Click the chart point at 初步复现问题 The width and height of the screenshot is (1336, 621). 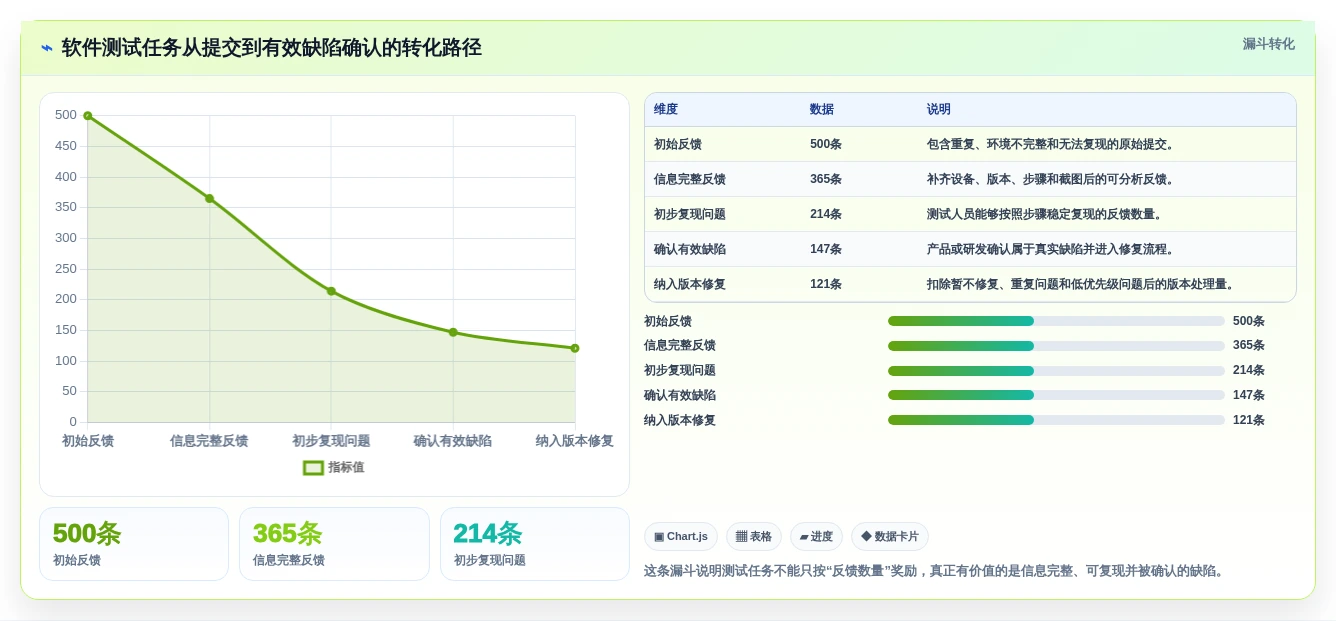pos(331,291)
